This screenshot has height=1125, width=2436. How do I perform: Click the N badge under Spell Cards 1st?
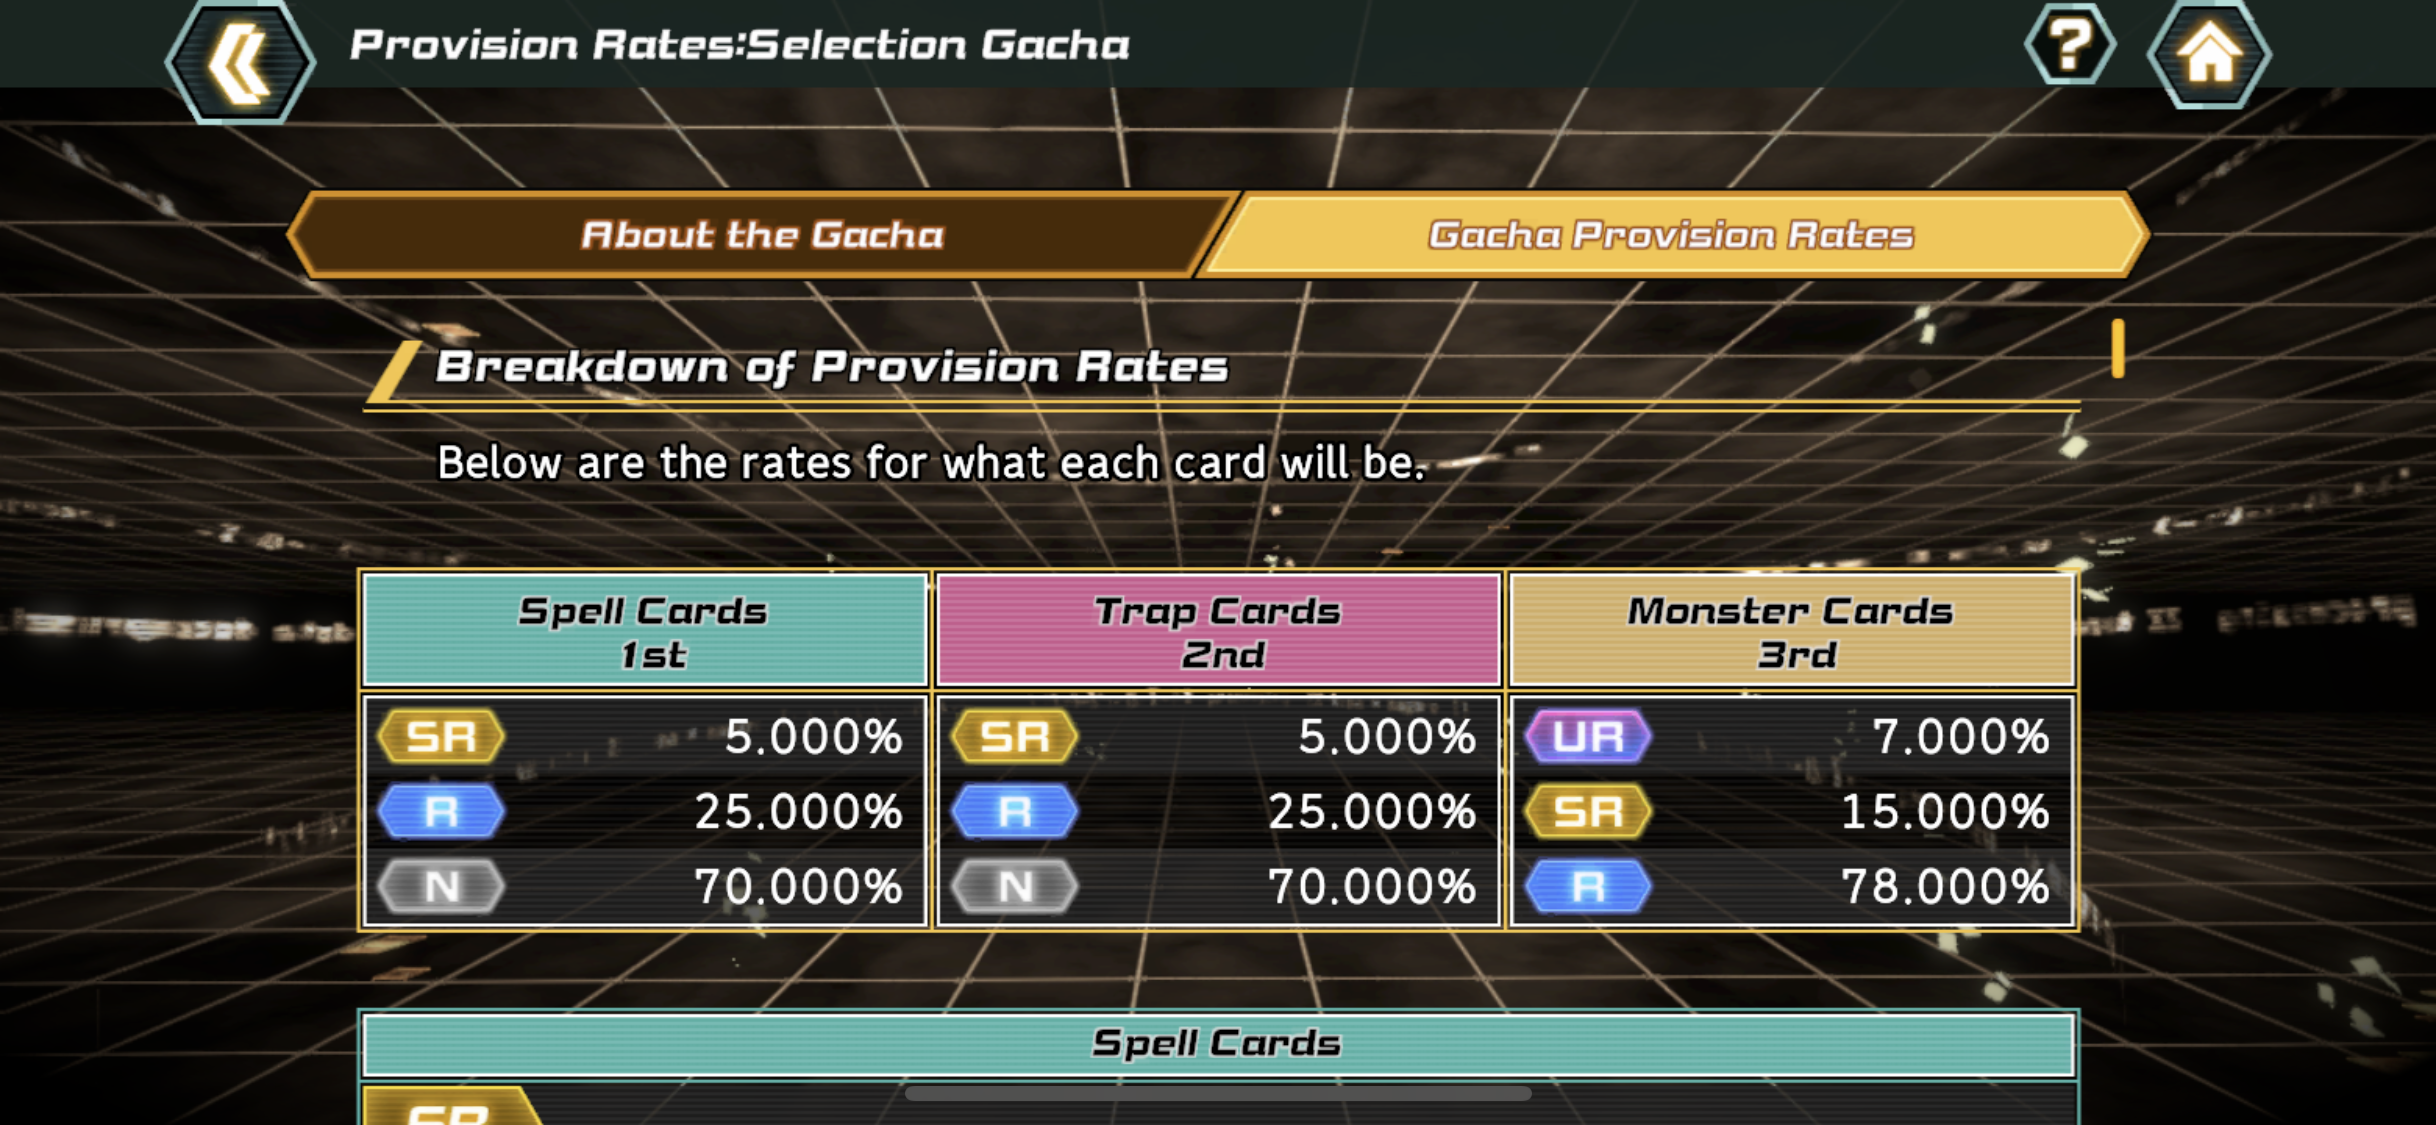pyautogui.click(x=441, y=887)
